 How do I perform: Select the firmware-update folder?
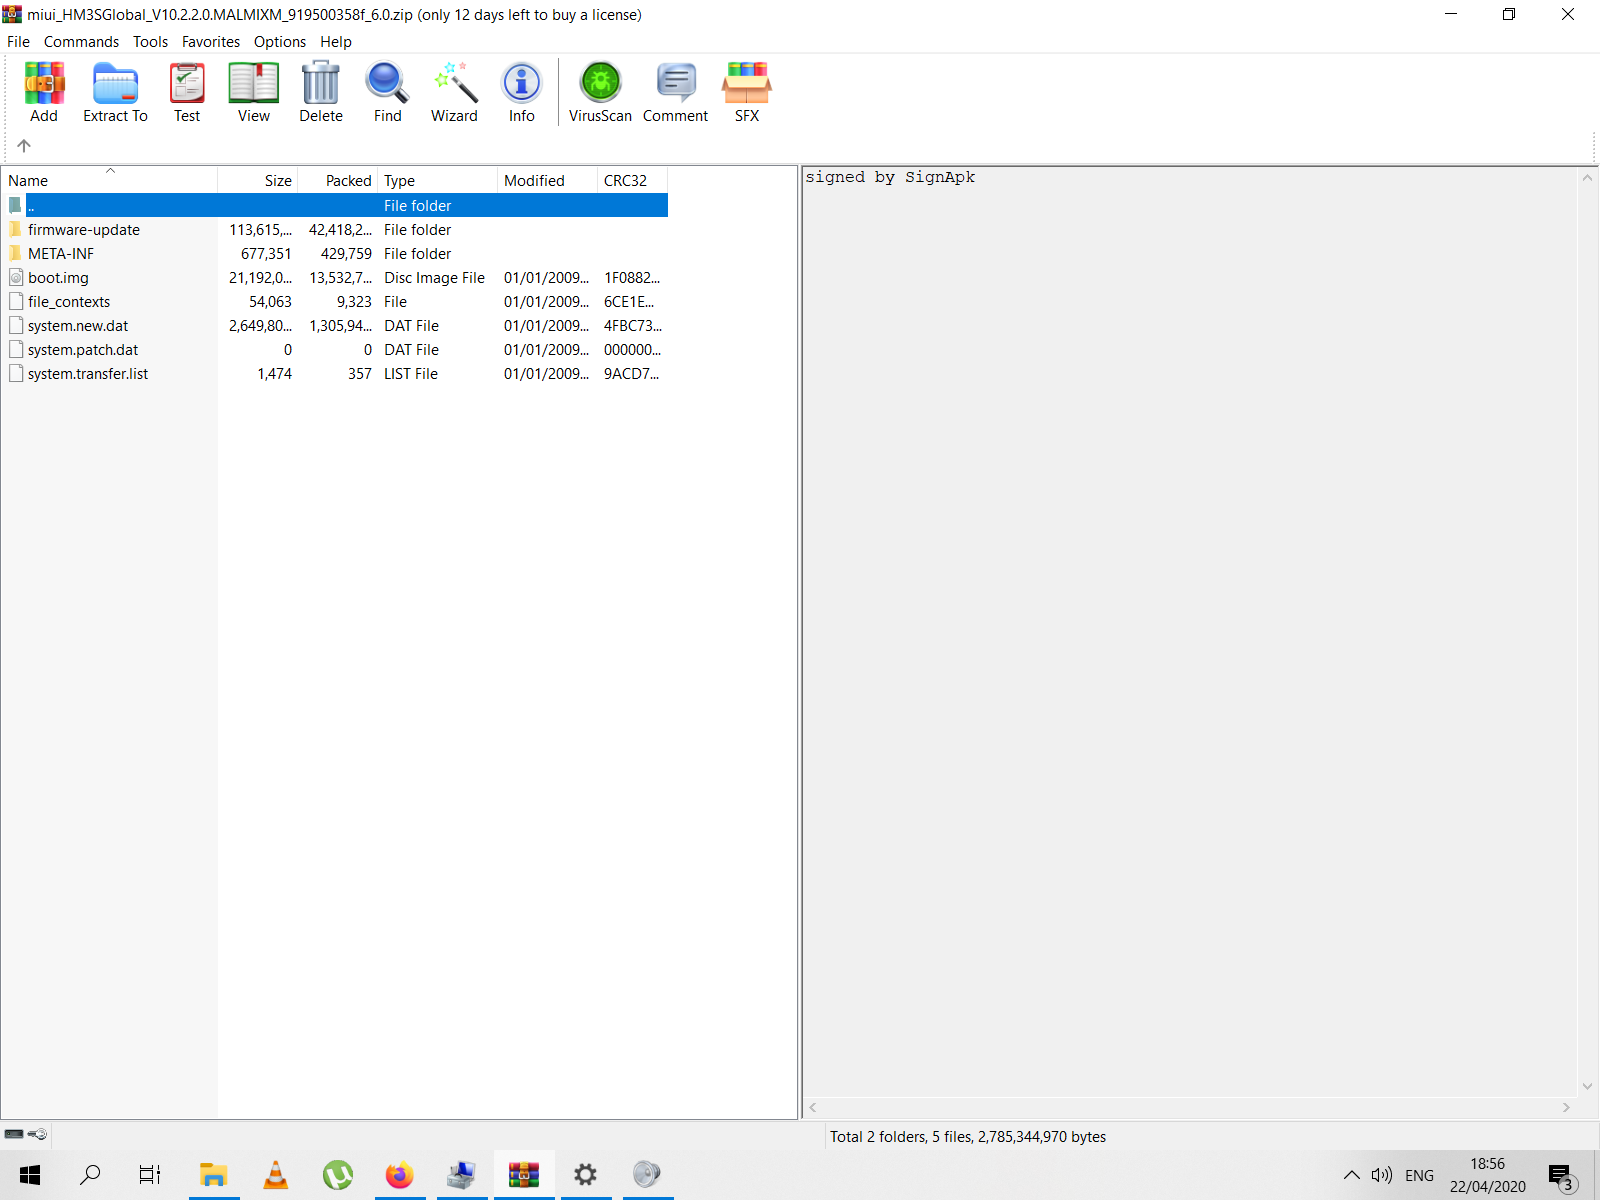click(84, 230)
